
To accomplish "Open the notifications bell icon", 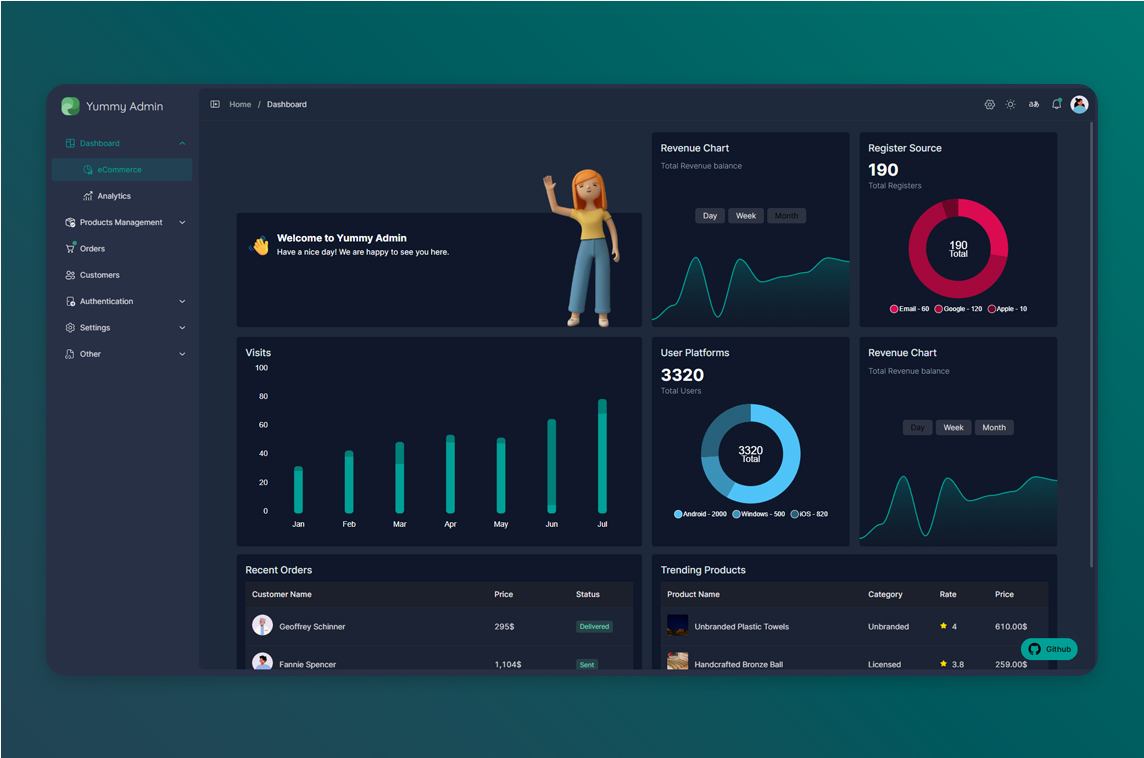I will pos(1056,104).
